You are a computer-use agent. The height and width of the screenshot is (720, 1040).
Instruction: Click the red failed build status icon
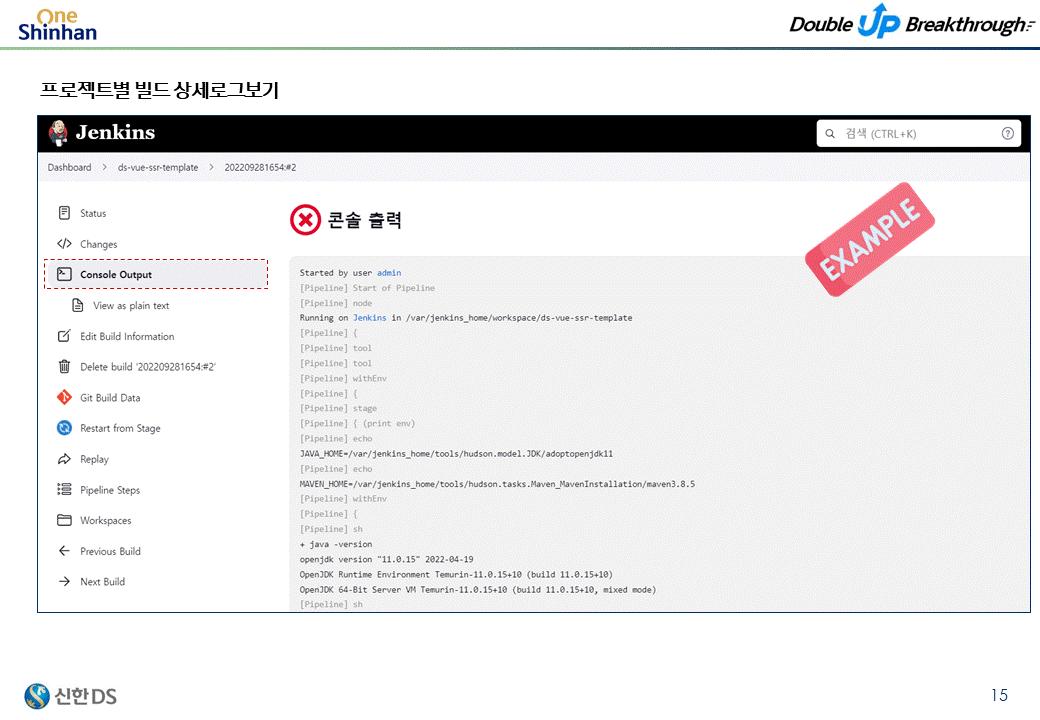point(306,219)
